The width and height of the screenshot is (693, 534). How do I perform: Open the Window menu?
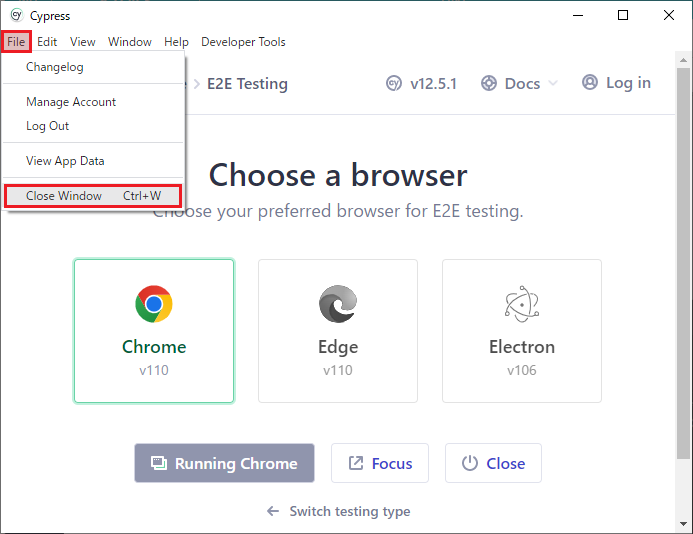click(130, 42)
